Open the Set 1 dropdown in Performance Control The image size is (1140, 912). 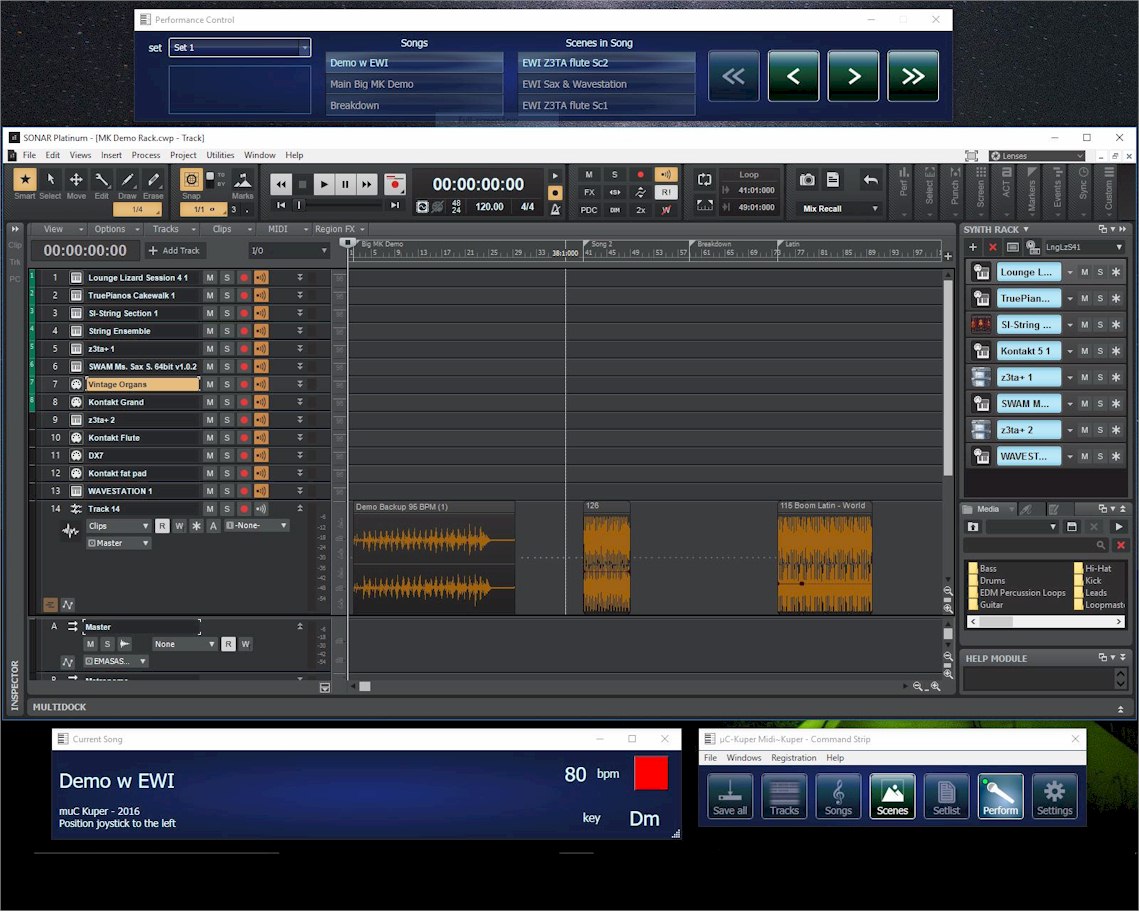[x=240, y=47]
